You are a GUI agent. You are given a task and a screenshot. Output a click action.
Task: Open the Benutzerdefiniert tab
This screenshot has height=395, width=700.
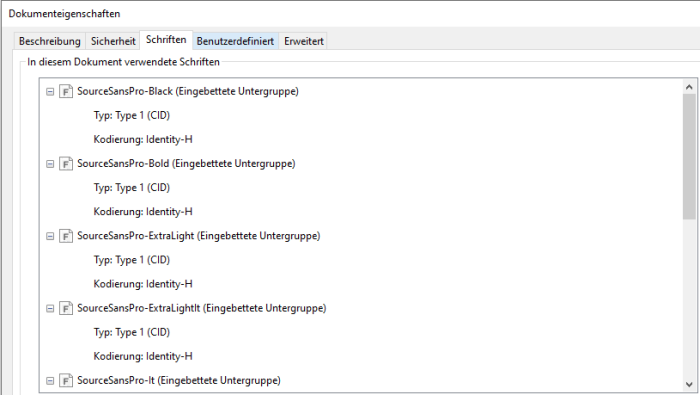(235, 41)
